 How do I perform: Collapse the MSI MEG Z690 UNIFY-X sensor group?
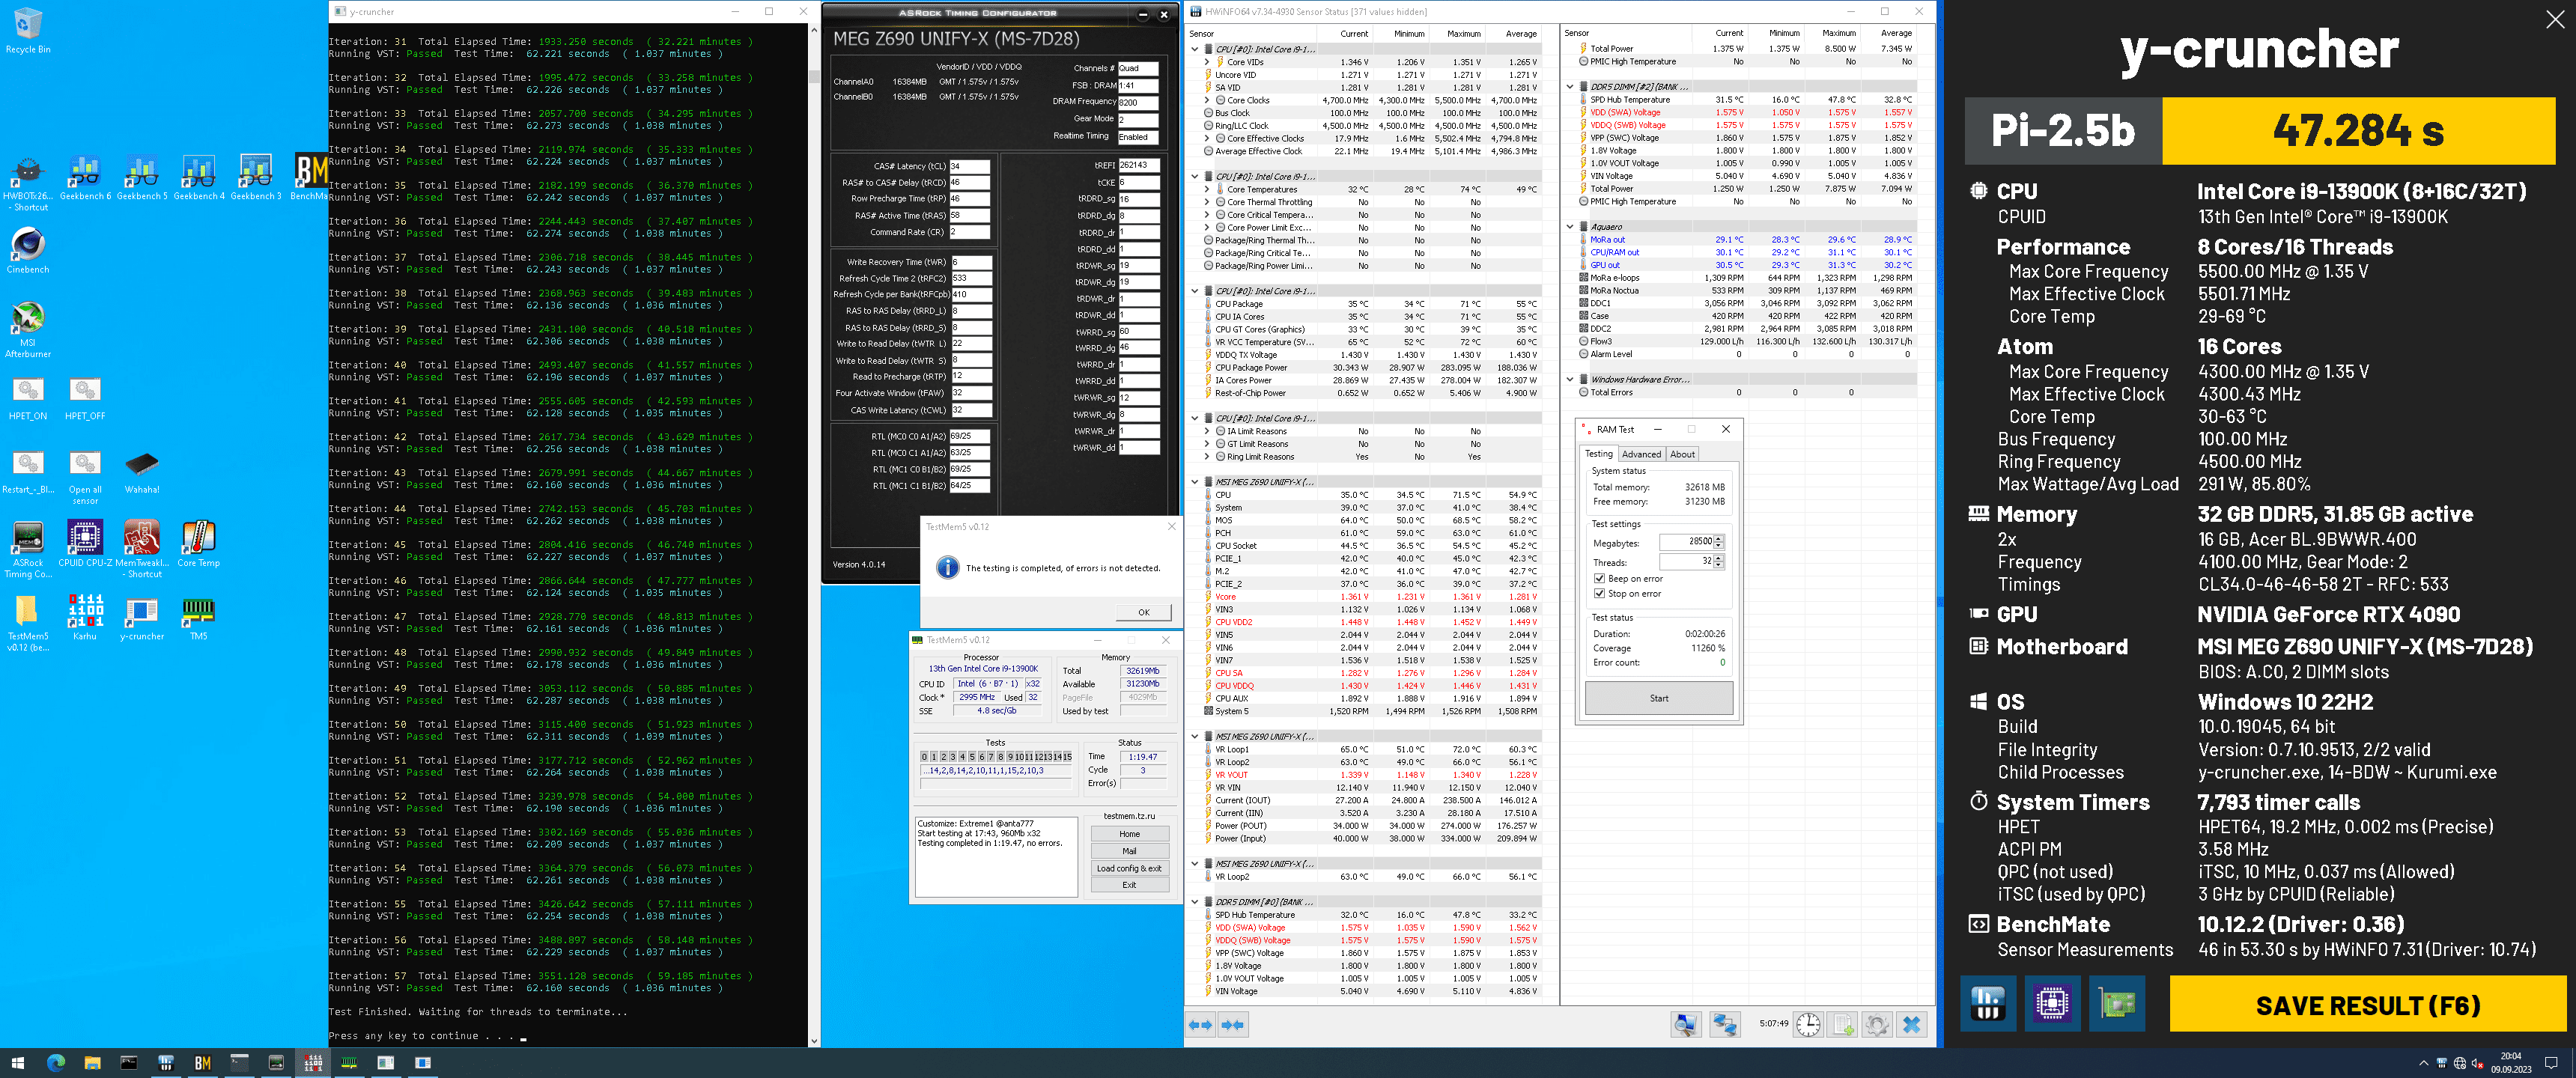click(1194, 482)
